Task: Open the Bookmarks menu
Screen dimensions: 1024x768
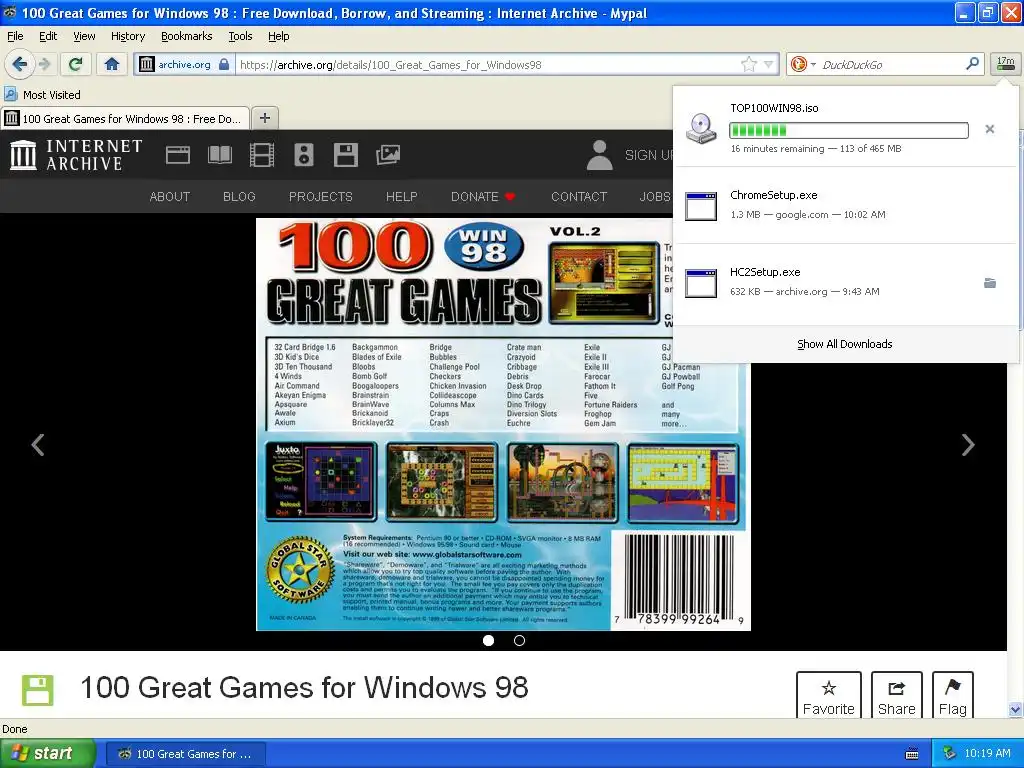Action: 187,36
